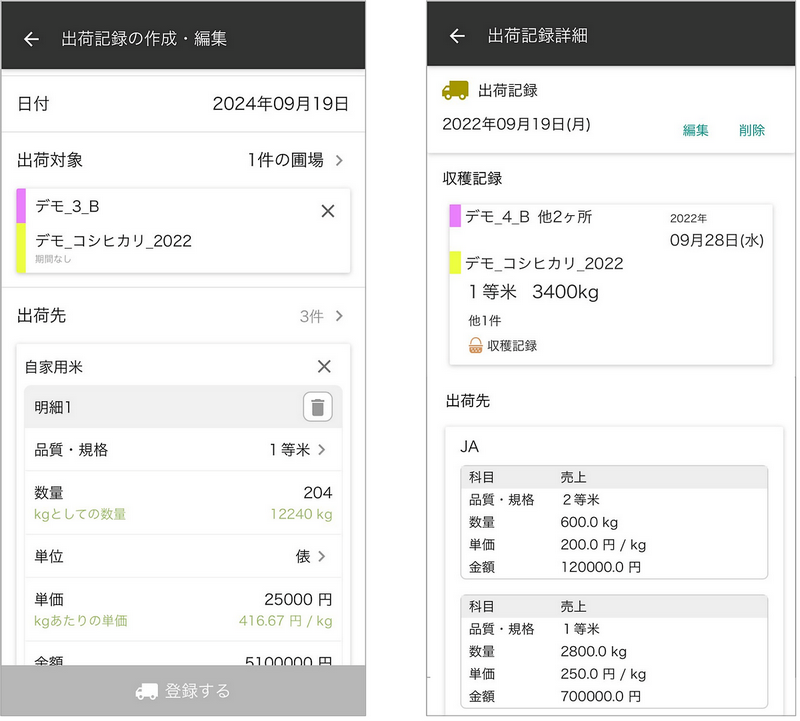Open the 品質・規格 selector showing 1等米
This screenshot has height=721, width=800.
322,450
